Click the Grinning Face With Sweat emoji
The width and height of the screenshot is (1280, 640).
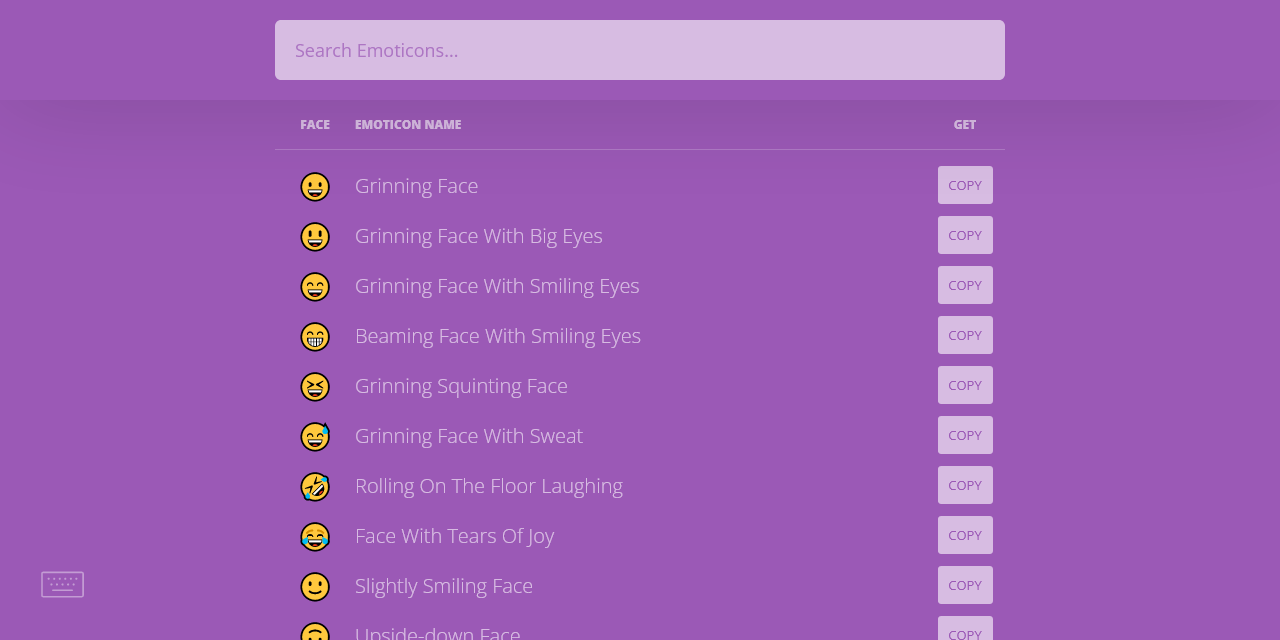[315, 436]
